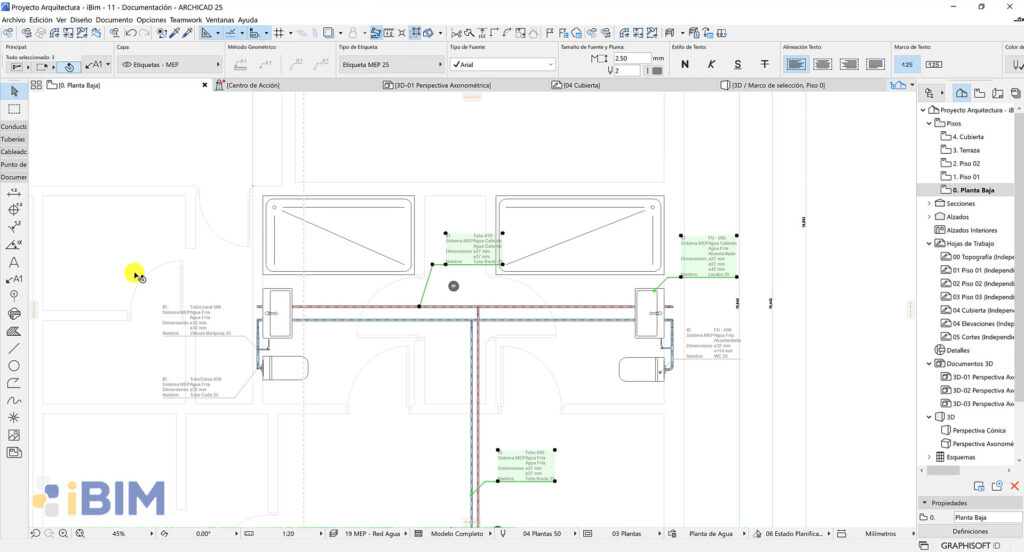Select the Line tool in toolbox
1024x552 pixels.
[x=14, y=348]
